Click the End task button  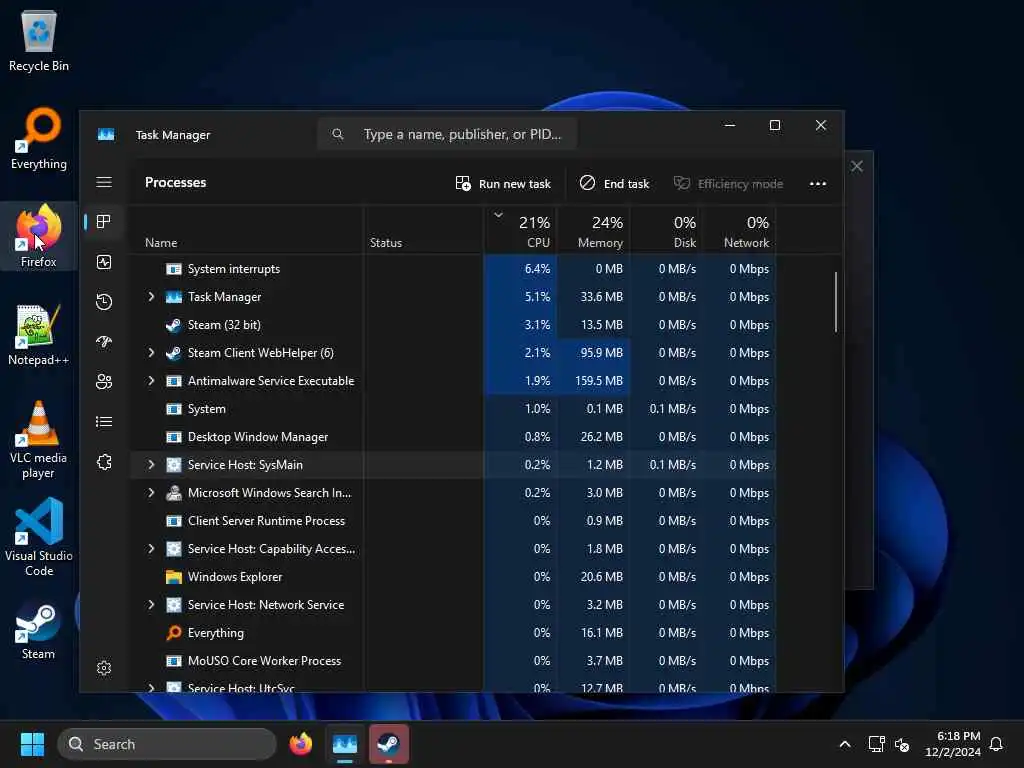(615, 184)
